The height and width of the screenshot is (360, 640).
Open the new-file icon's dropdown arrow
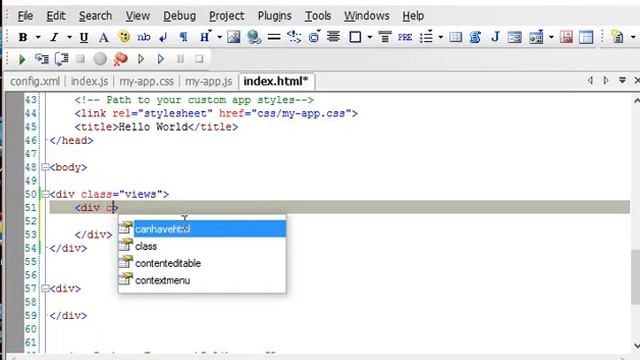click(633, 37)
